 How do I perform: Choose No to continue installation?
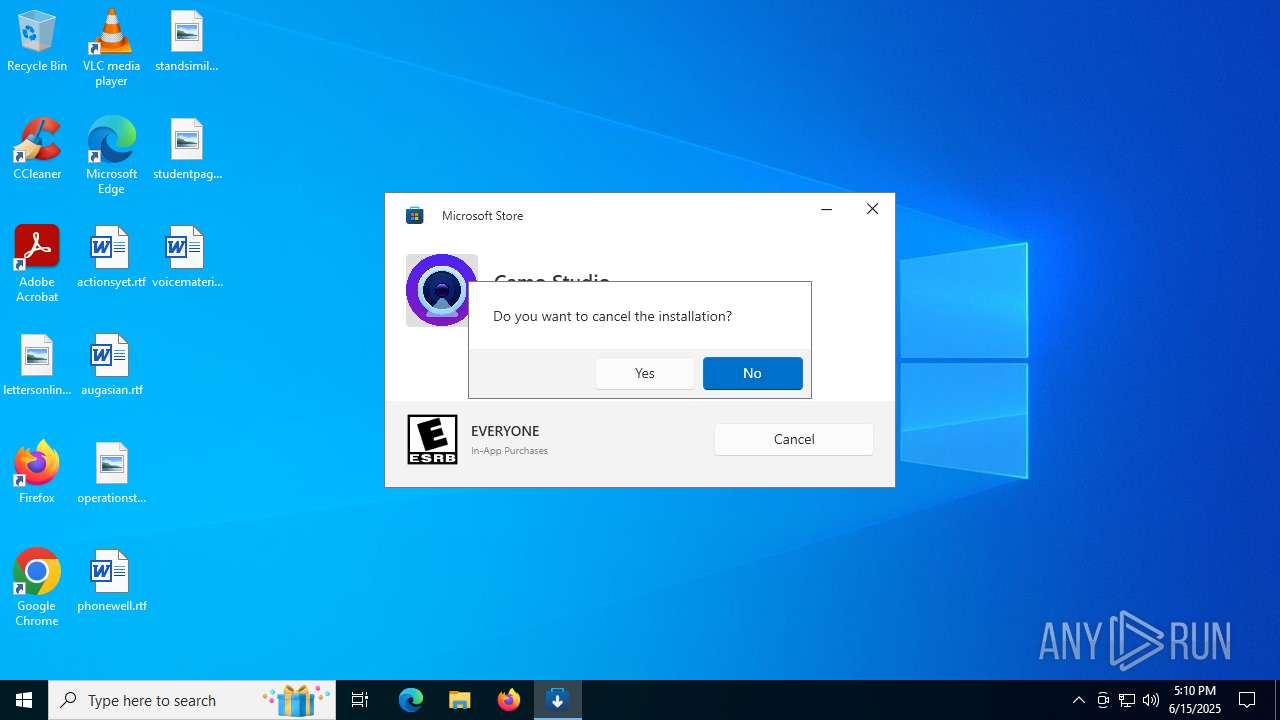click(752, 373)
